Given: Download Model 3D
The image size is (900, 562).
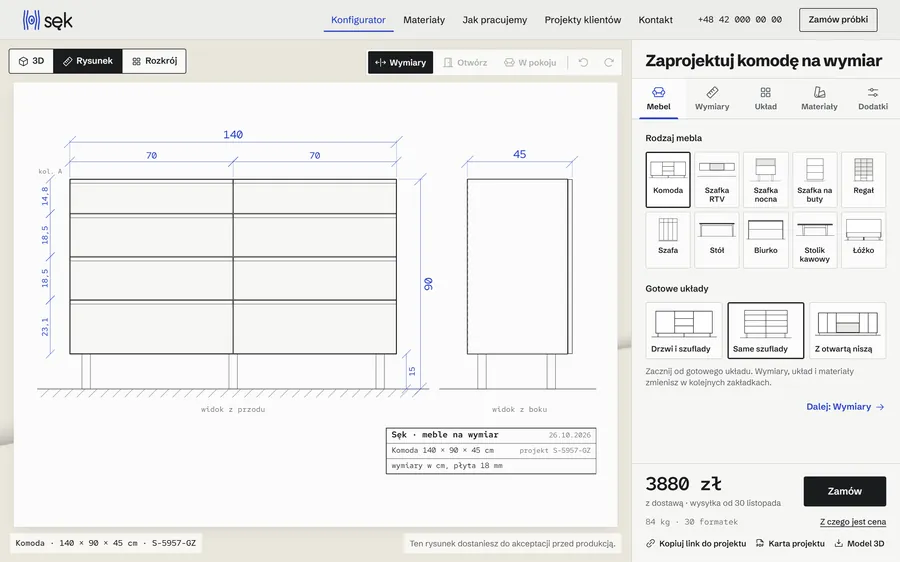Looking at the screenshot, I should 859,544.
